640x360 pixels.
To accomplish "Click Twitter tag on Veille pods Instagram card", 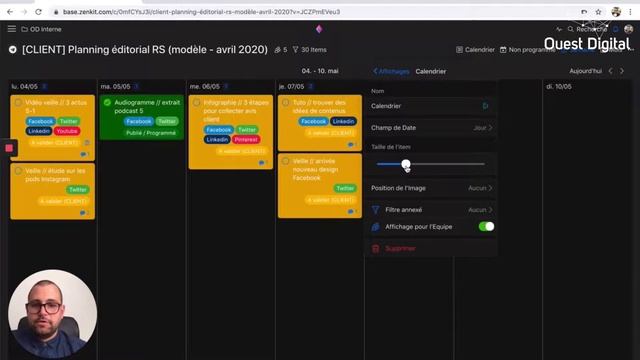I will 78,190.
